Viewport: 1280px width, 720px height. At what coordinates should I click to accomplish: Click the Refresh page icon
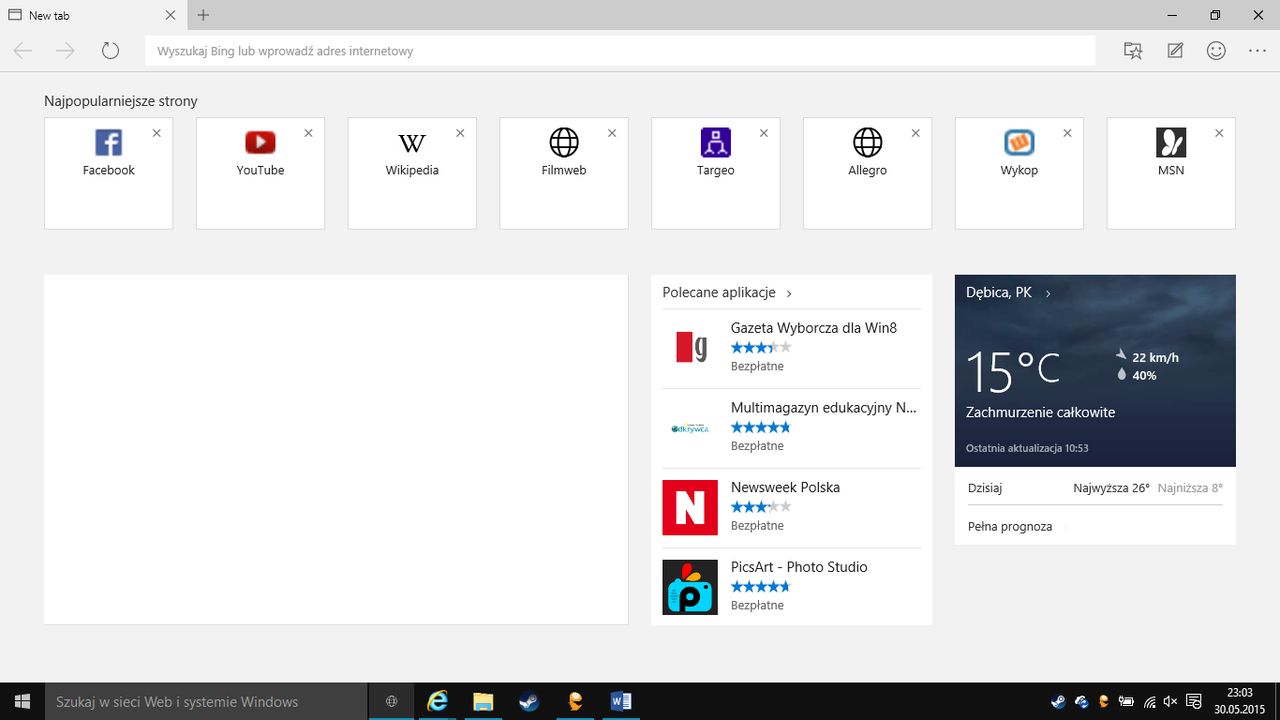[x=110, y=51]
